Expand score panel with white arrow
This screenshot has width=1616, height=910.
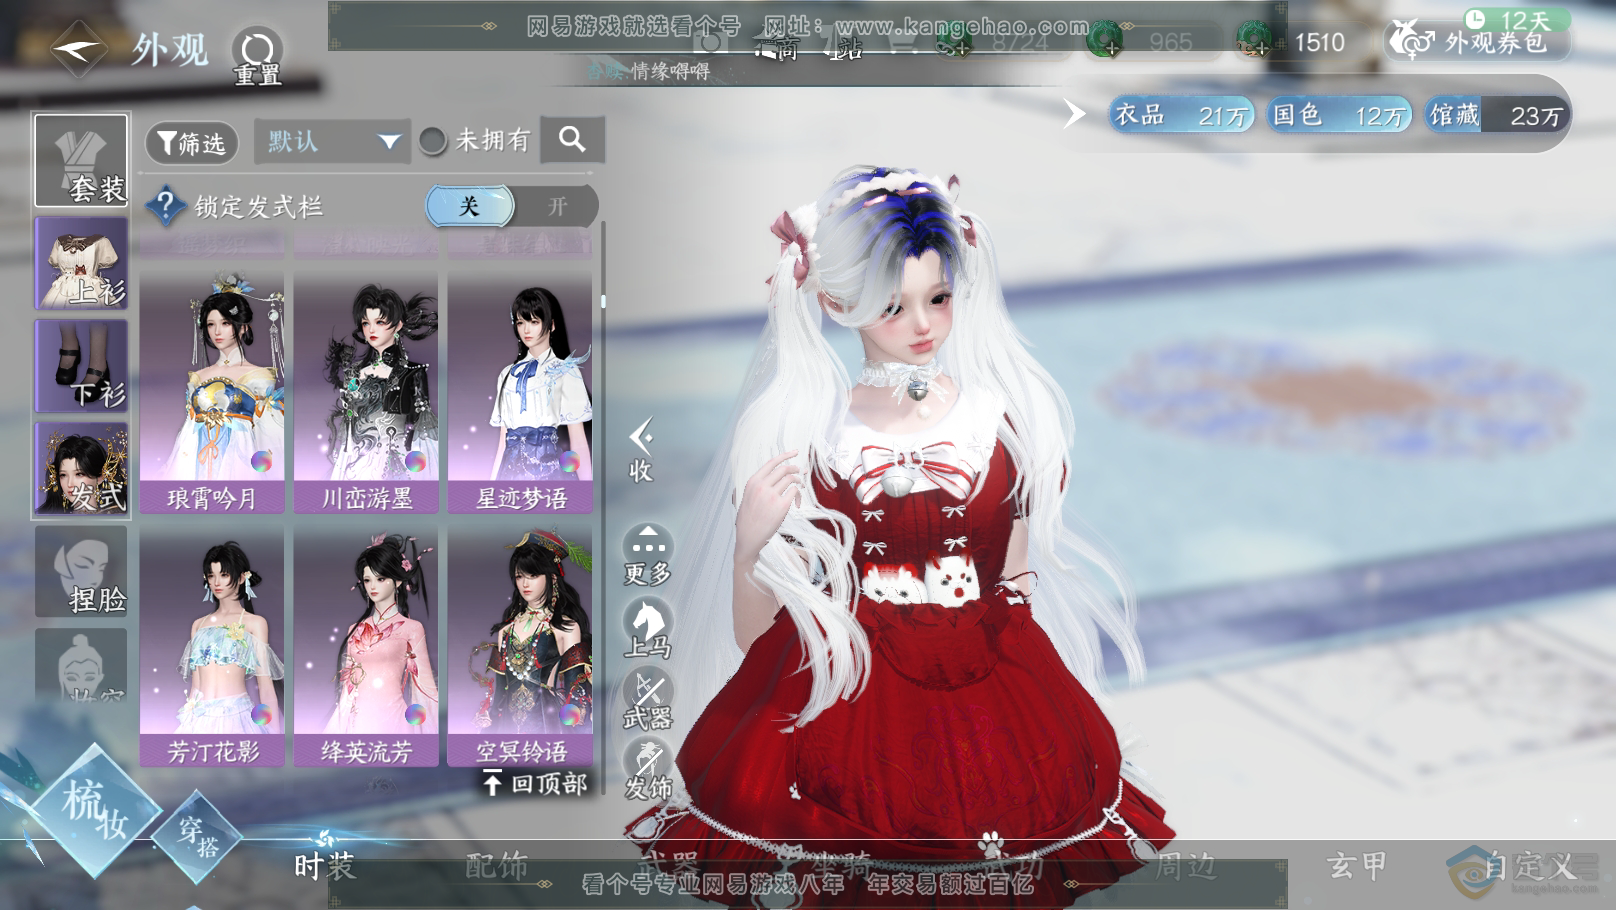pos(1074,114)
